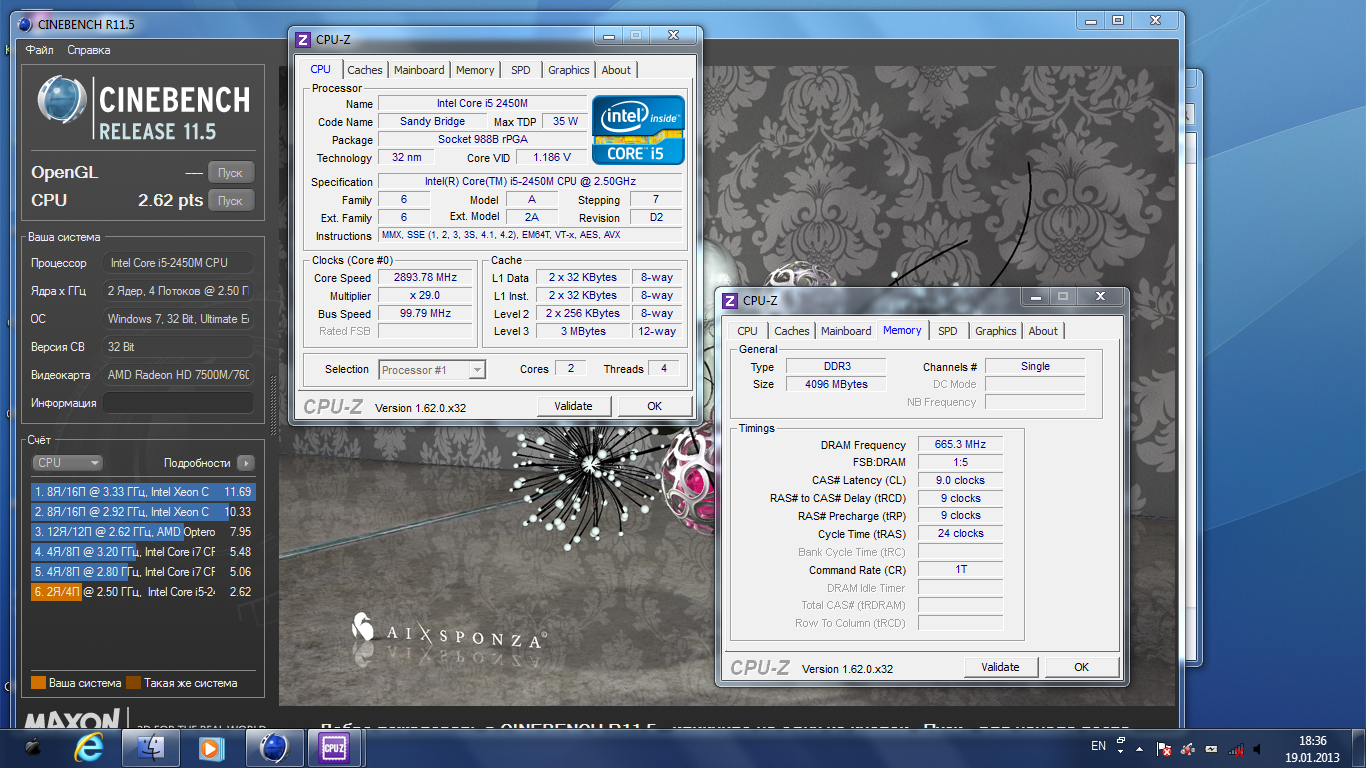1366x768 pixels.
Task: Click the network signal tray icon
Action: click(x=1237, y=748)
